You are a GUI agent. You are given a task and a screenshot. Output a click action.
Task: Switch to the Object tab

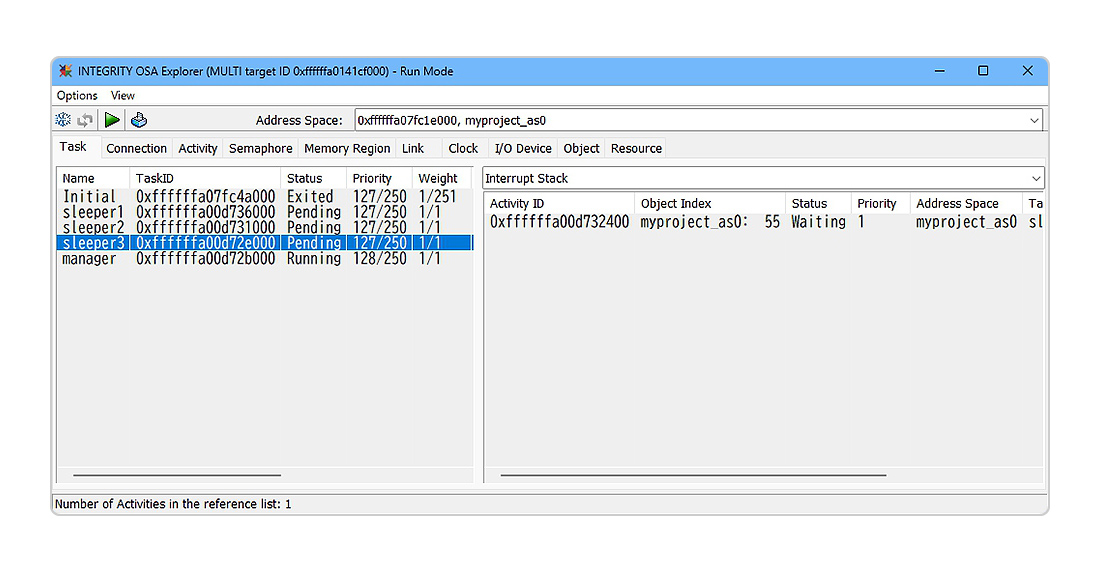pyautogui.click(x=582, y=149)
